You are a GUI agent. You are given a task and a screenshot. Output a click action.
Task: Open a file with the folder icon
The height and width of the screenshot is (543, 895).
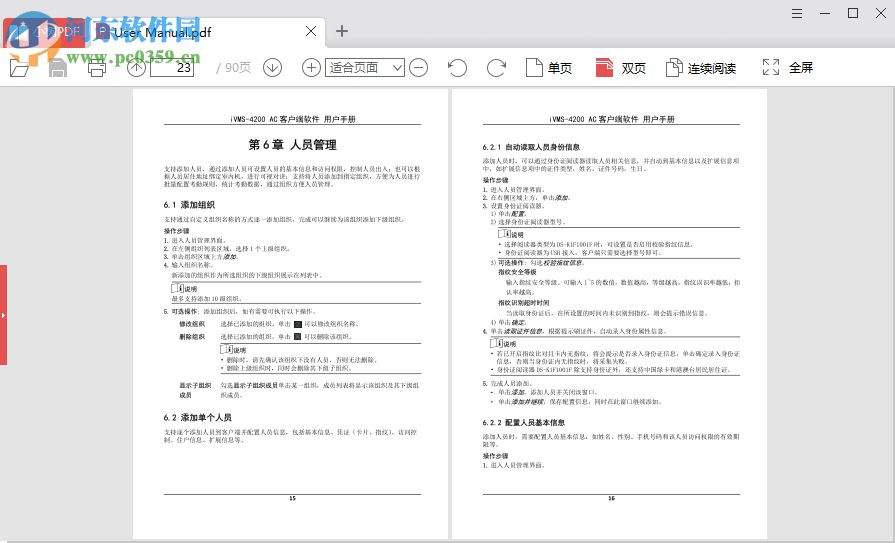click(x=19, y=68)
